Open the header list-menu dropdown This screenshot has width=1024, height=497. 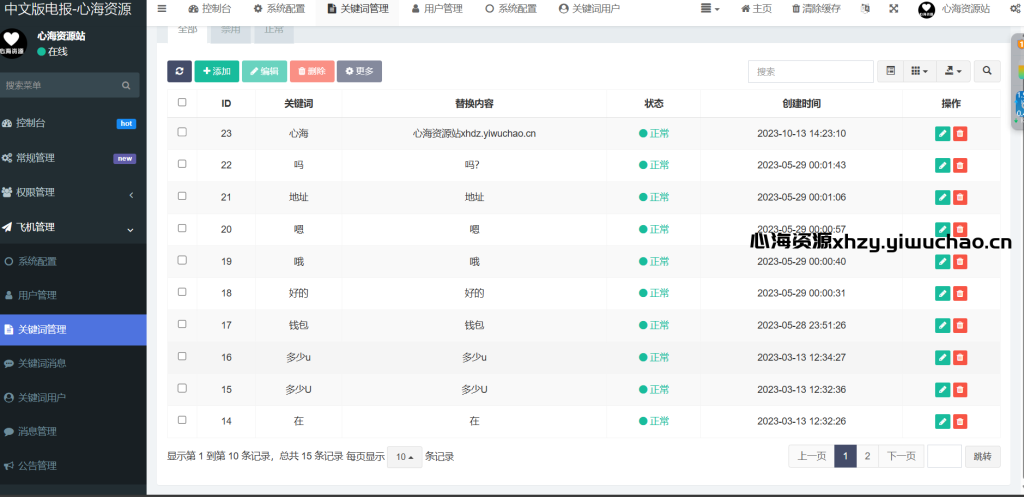[x=710, y=9]
